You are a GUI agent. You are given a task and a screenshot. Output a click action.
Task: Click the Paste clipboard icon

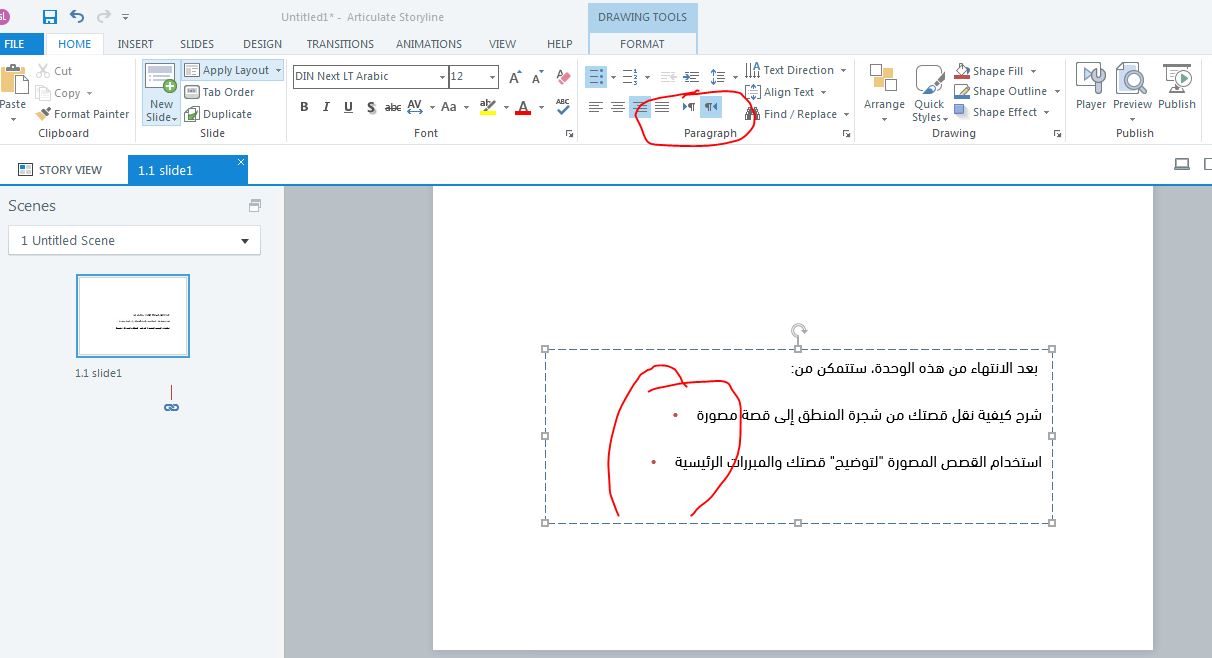tap(13, 82)
